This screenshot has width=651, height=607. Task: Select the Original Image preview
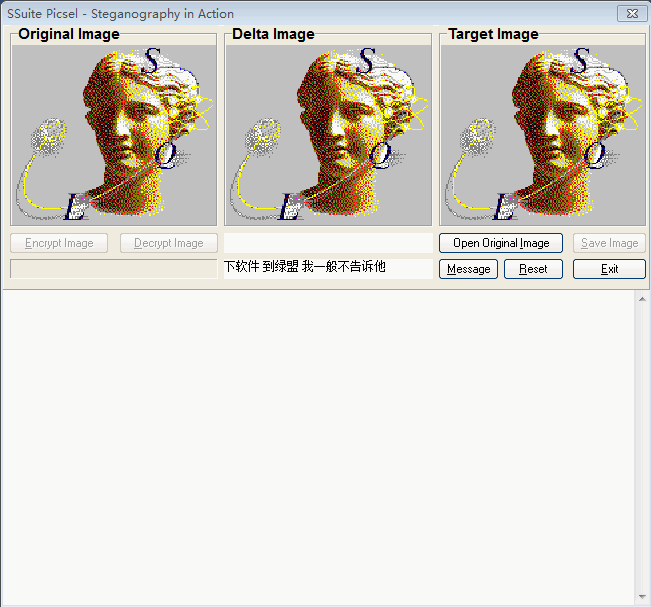[114, 135]
